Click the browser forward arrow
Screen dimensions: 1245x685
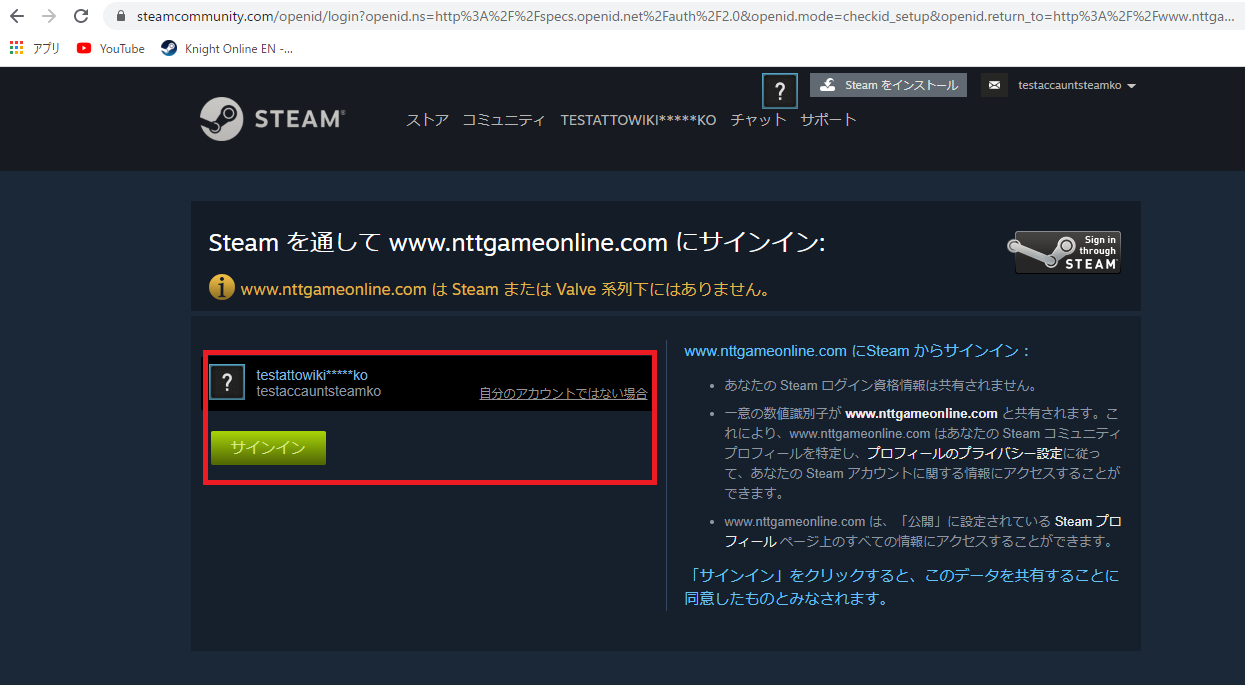(49, 16)
